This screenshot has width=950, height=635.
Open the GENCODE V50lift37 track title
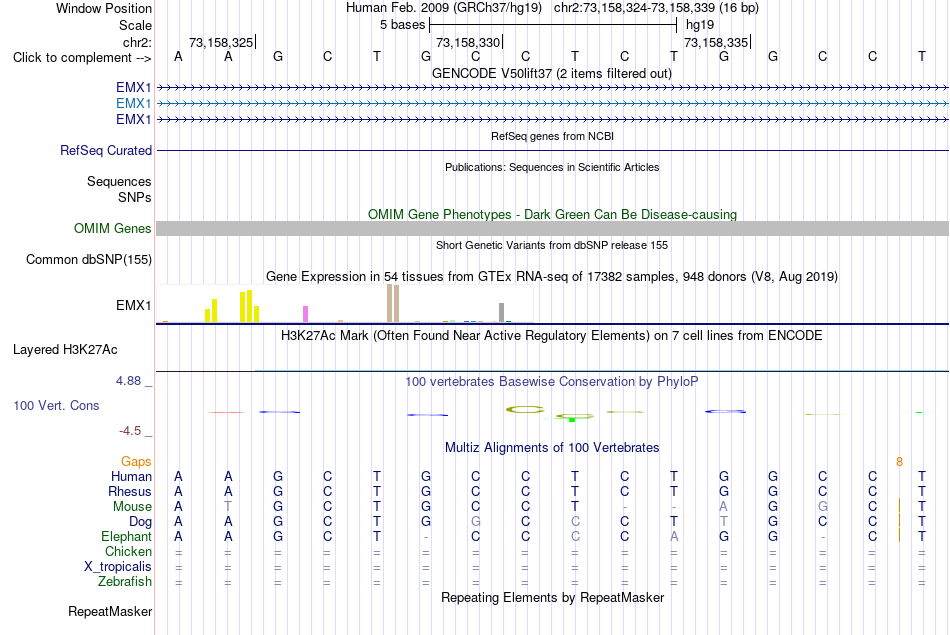[551, 73]
